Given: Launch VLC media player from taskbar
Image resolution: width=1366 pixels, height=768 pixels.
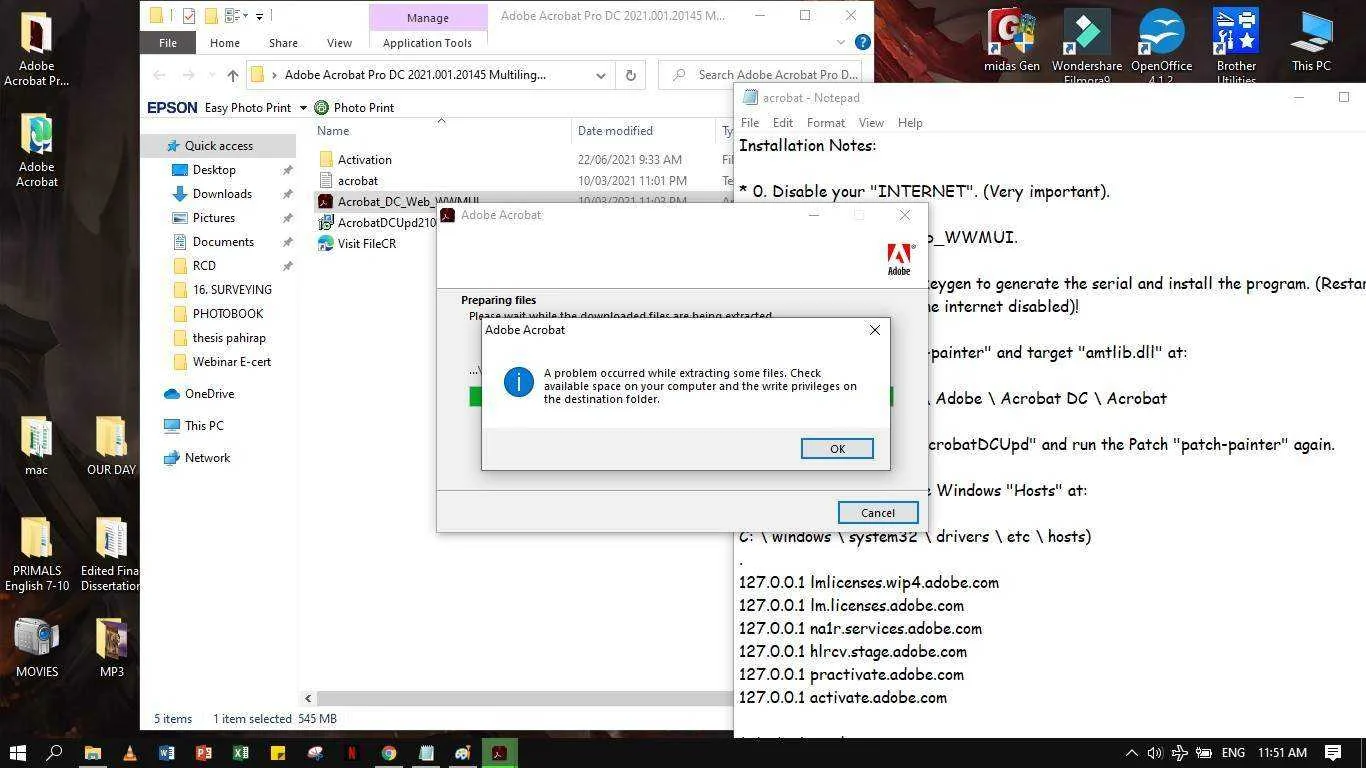Looking at the screenshot, I should coord(129,753).
